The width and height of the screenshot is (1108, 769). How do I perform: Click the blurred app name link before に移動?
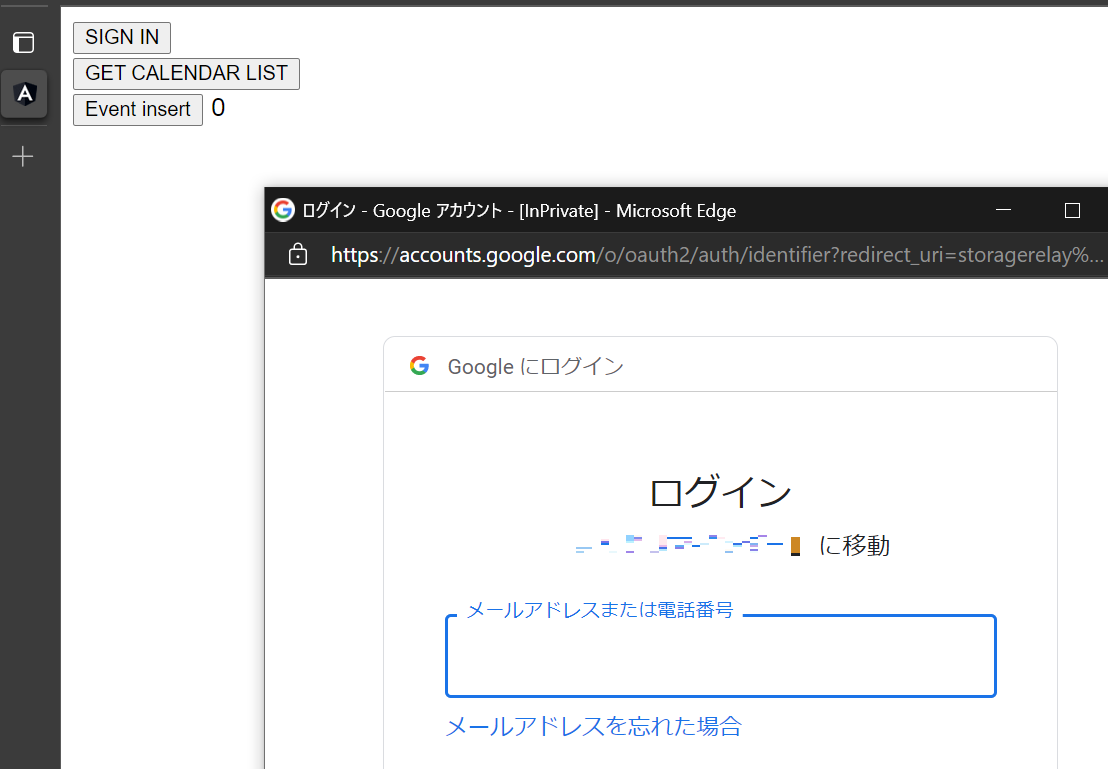688,545
